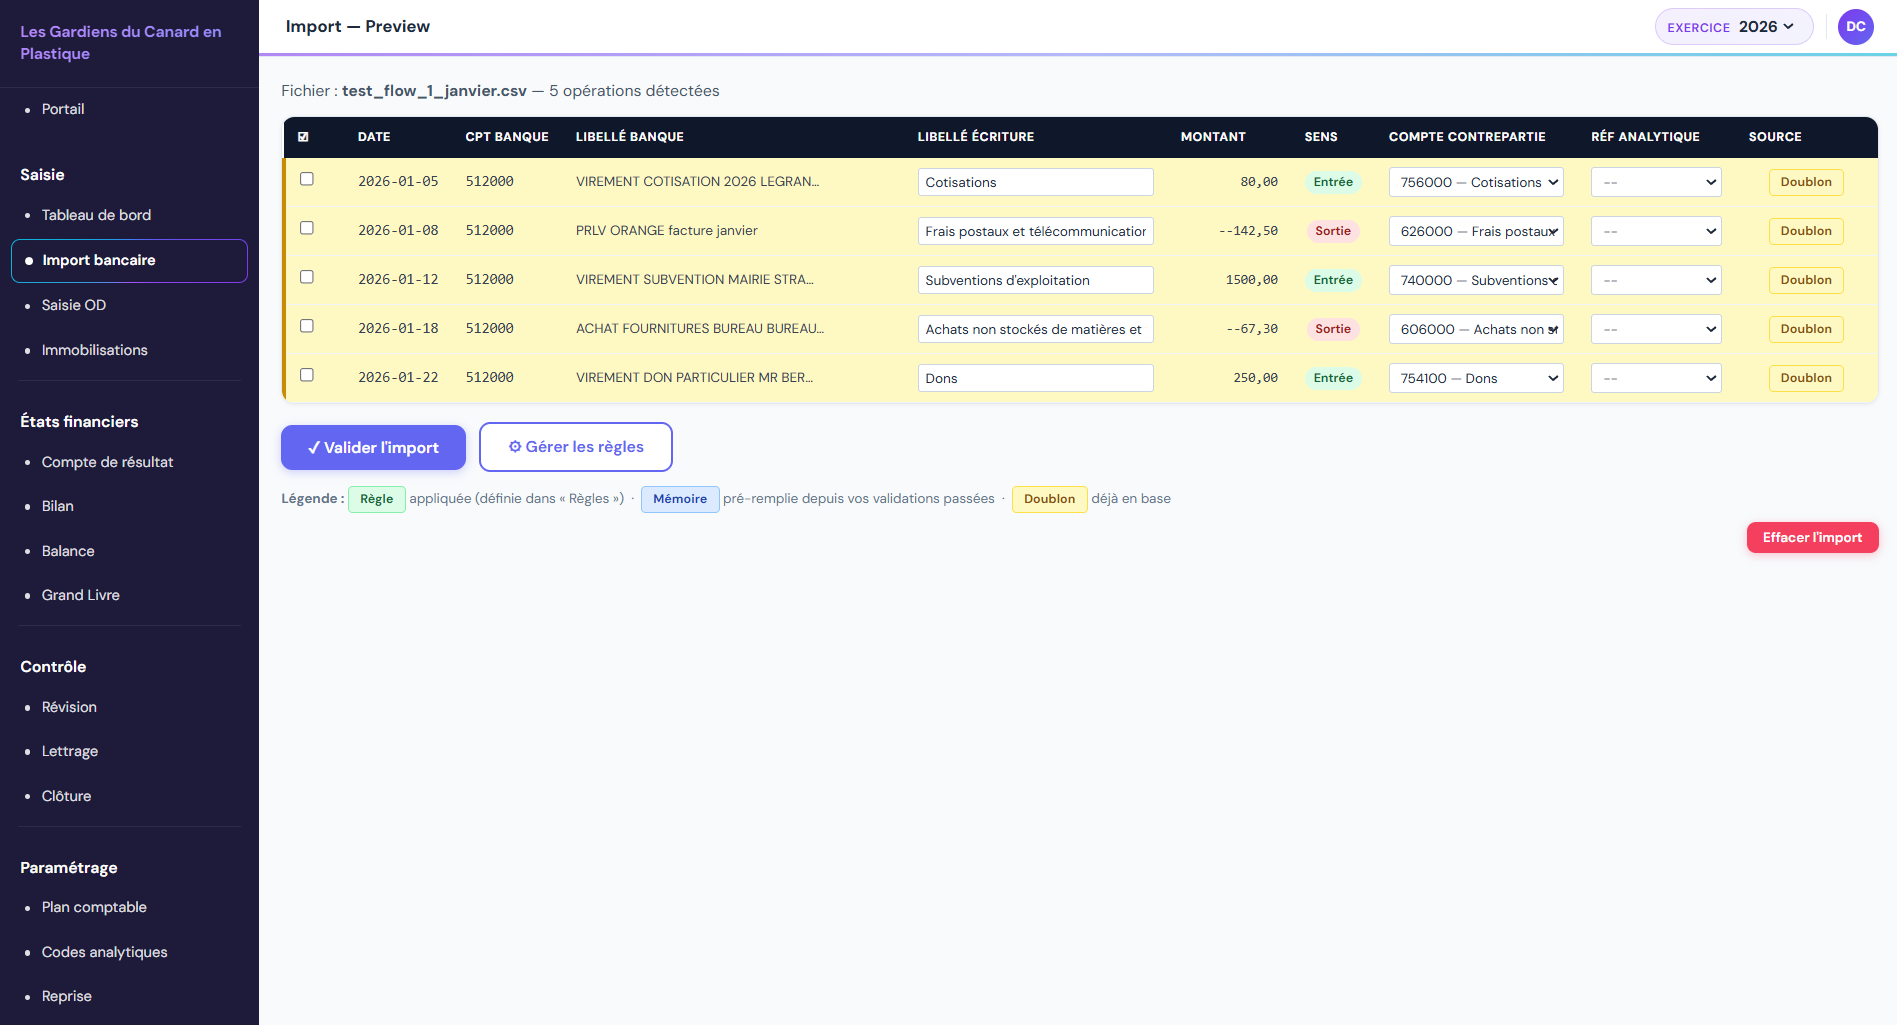Click the green Règle legend badge
This screenshot has width=1897, height=1025.
tap(376, 499)
